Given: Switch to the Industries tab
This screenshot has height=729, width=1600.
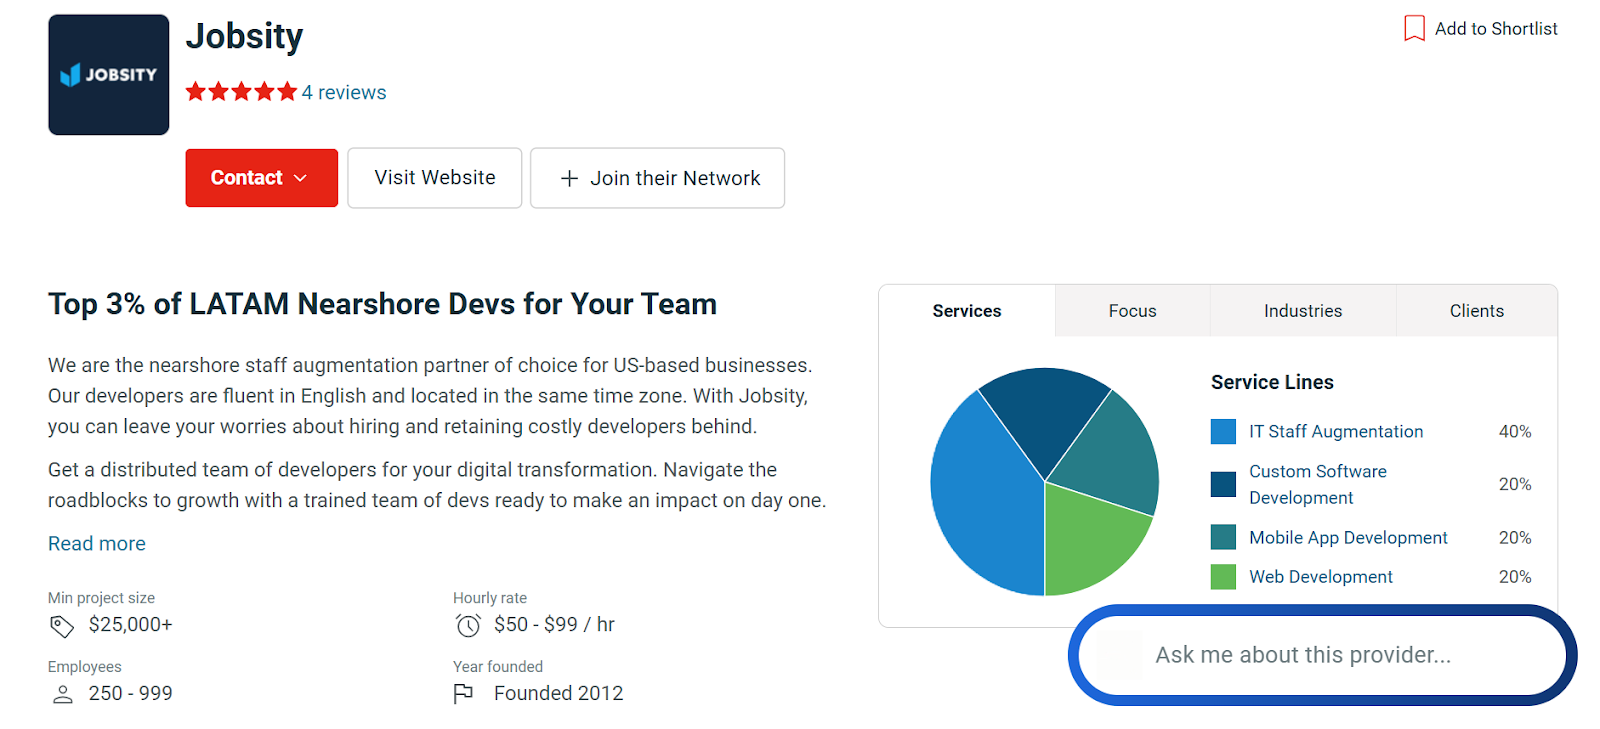Looking at the screenshot, I should click(x=1303, y=311).
